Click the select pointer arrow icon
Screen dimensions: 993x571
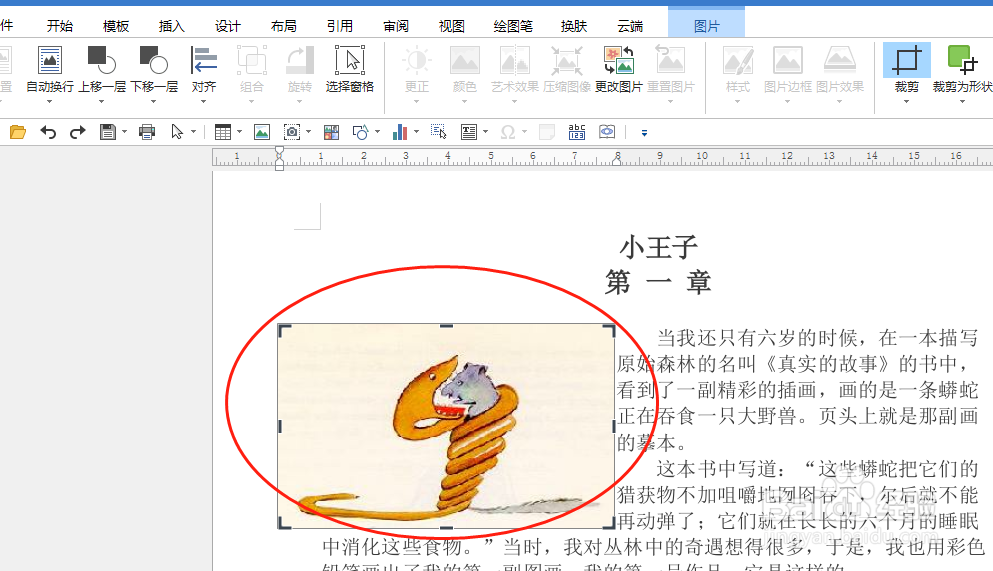pos(177,132)
